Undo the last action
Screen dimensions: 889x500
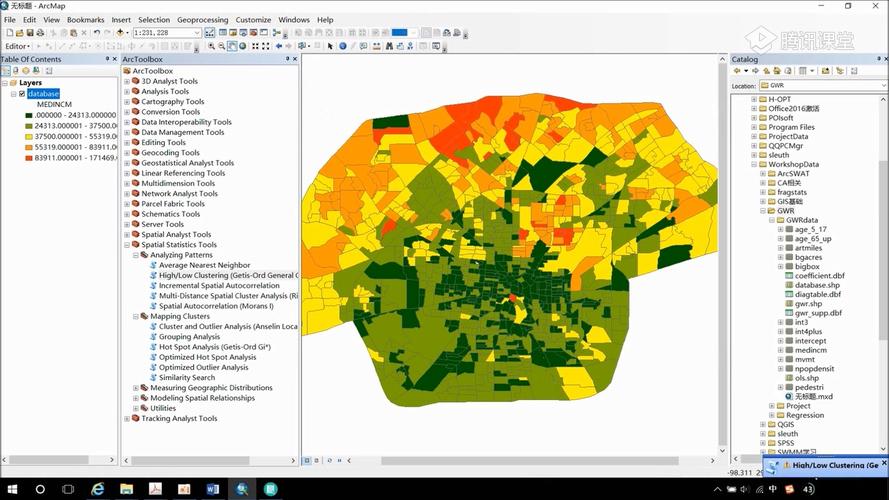click(x=96, y=33)
